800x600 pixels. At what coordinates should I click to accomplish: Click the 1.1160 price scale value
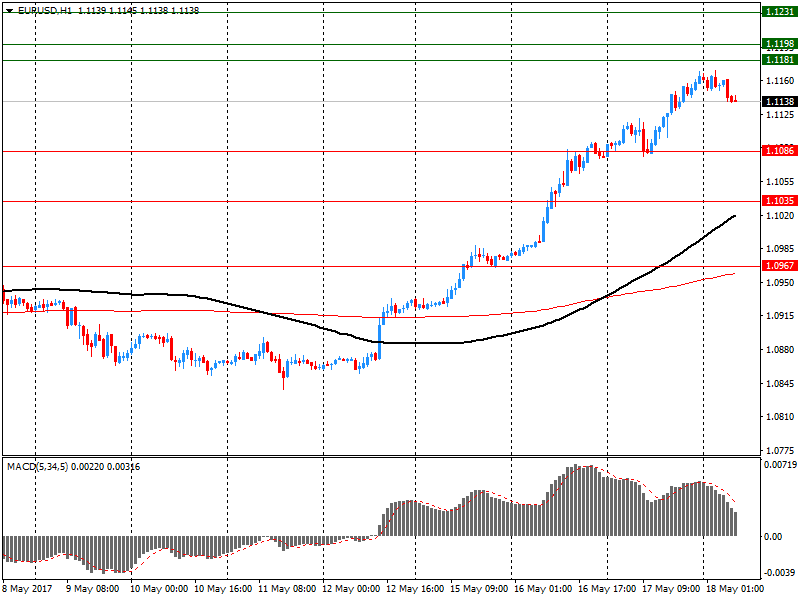point(780,81)
